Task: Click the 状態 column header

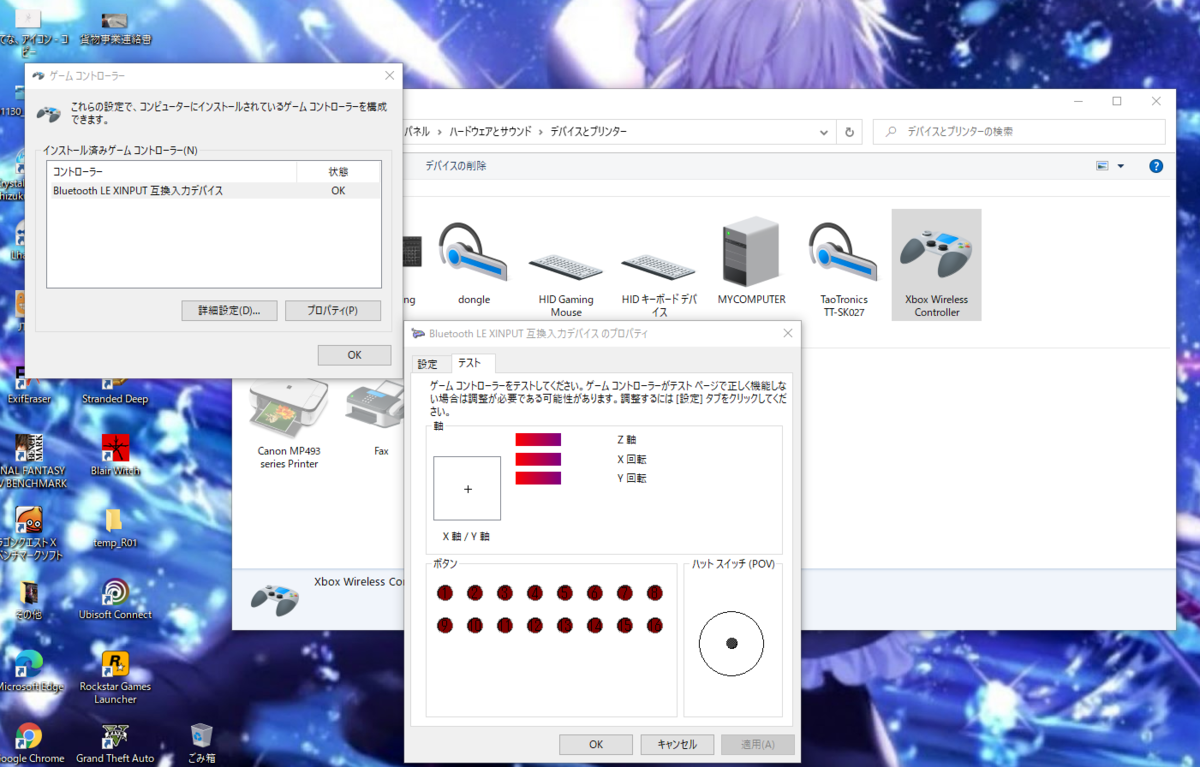Action: click(x=338, y=172)
